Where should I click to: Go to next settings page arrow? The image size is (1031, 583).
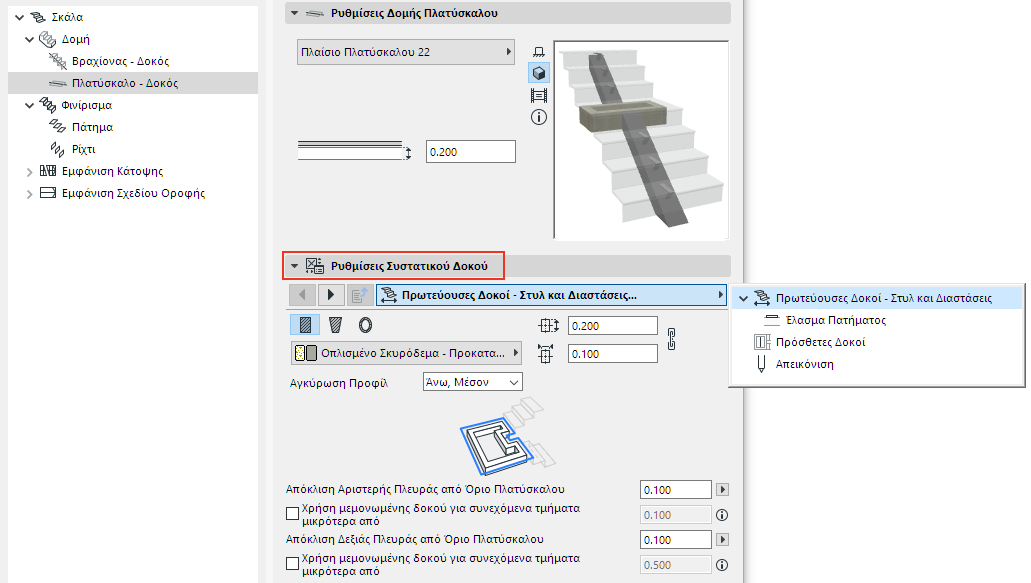click(x=331, y=295)
